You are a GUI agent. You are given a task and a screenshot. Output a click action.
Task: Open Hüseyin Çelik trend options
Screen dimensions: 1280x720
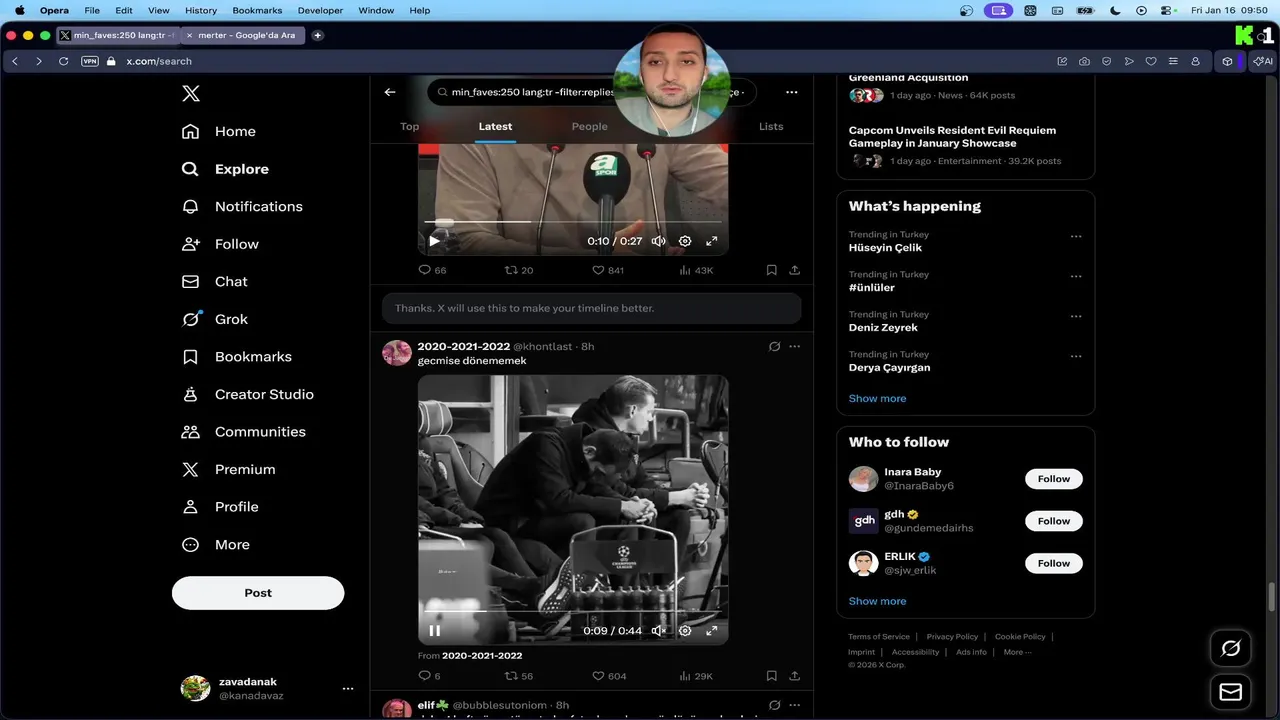tap(1076, 237)
